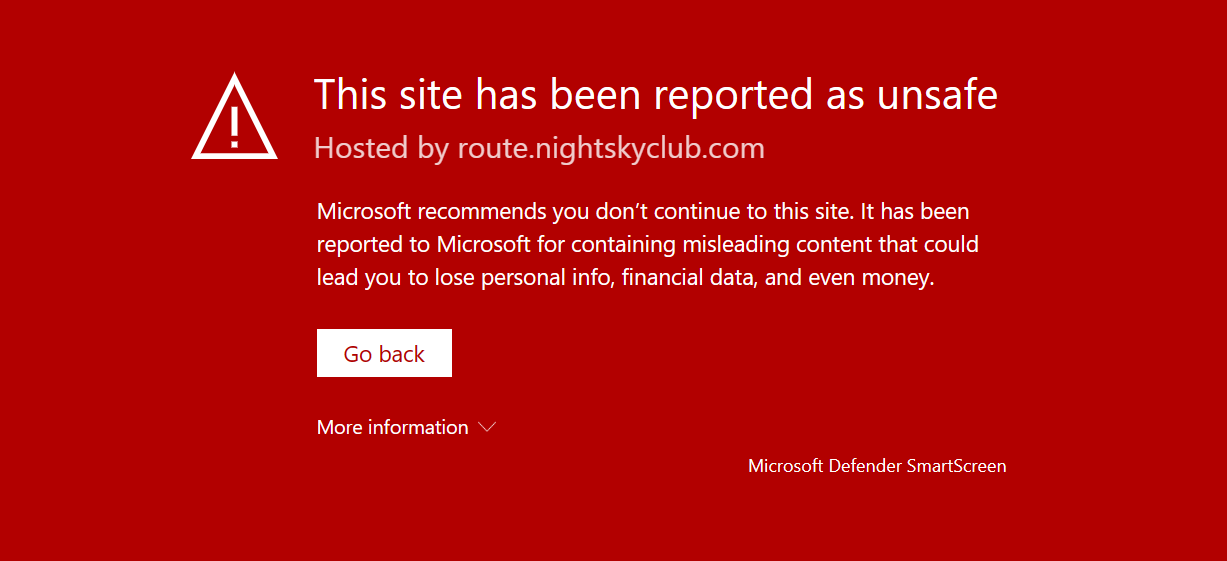The width and height of the screenshot is (1227, 561).
Task: Click the warning triangle icon
Action: point(234,116)
